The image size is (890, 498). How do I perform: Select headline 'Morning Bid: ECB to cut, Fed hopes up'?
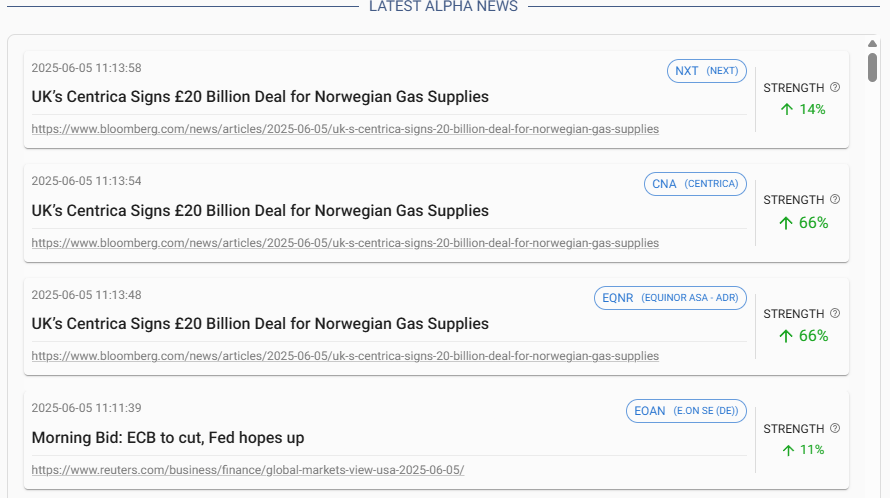point(168,438)
